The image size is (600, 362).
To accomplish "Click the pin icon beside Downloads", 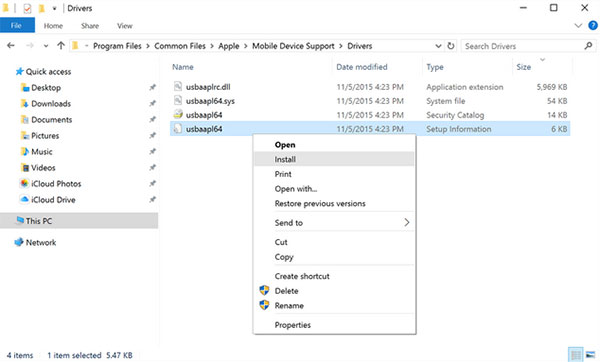I will pos(152,104).
